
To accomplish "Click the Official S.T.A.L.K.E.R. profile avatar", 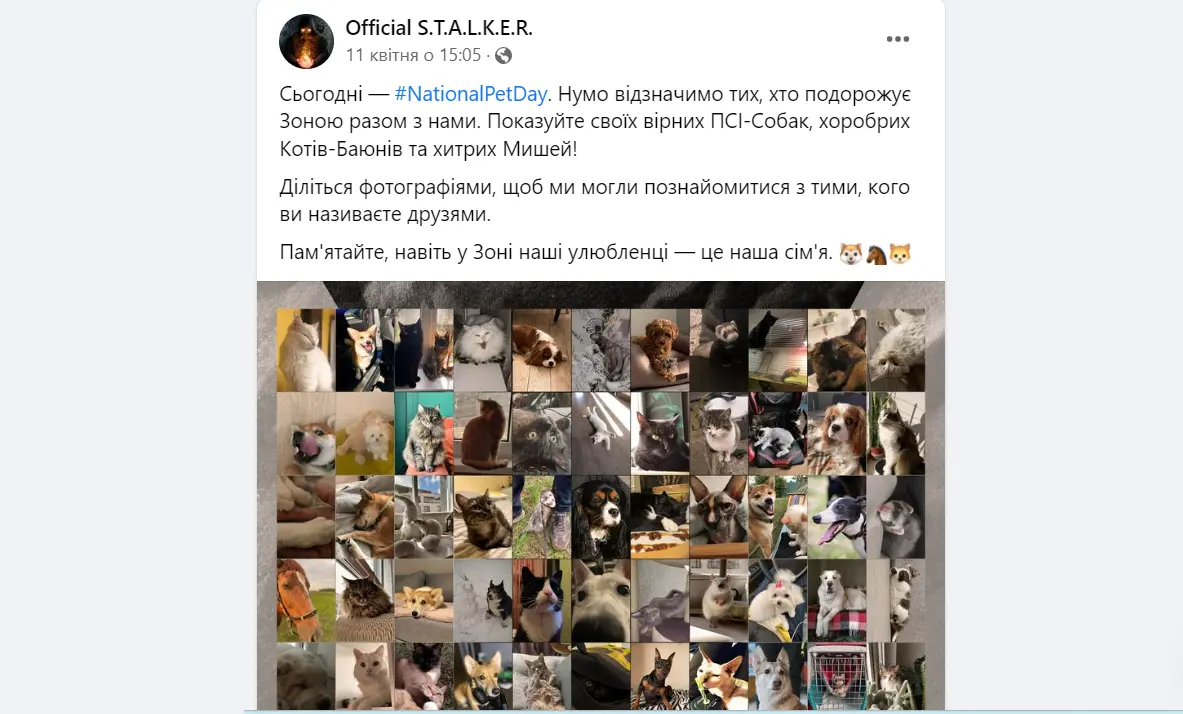I will coord(306,42).
